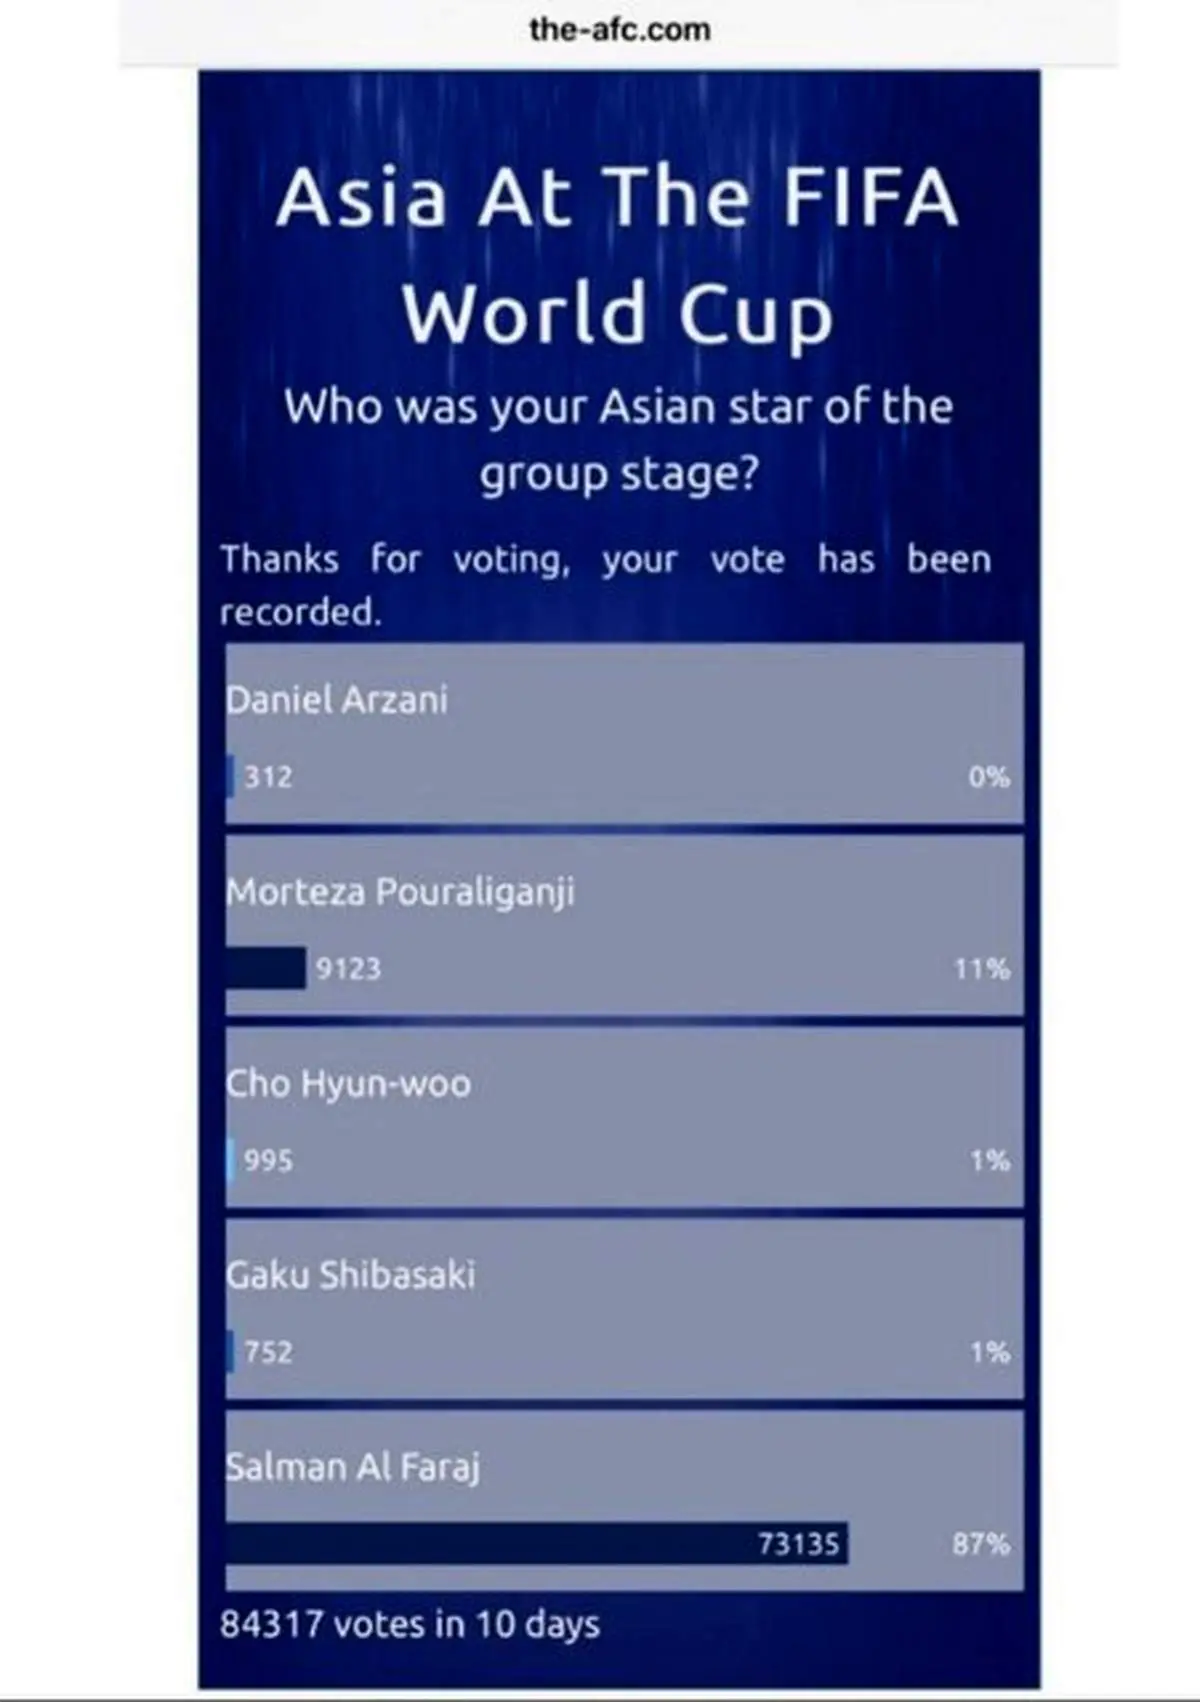Click the Thanks for voting confirmation message
The height and width of the screenshot is (1702, 1200).
pyautogui.click(x=605, y=585)
